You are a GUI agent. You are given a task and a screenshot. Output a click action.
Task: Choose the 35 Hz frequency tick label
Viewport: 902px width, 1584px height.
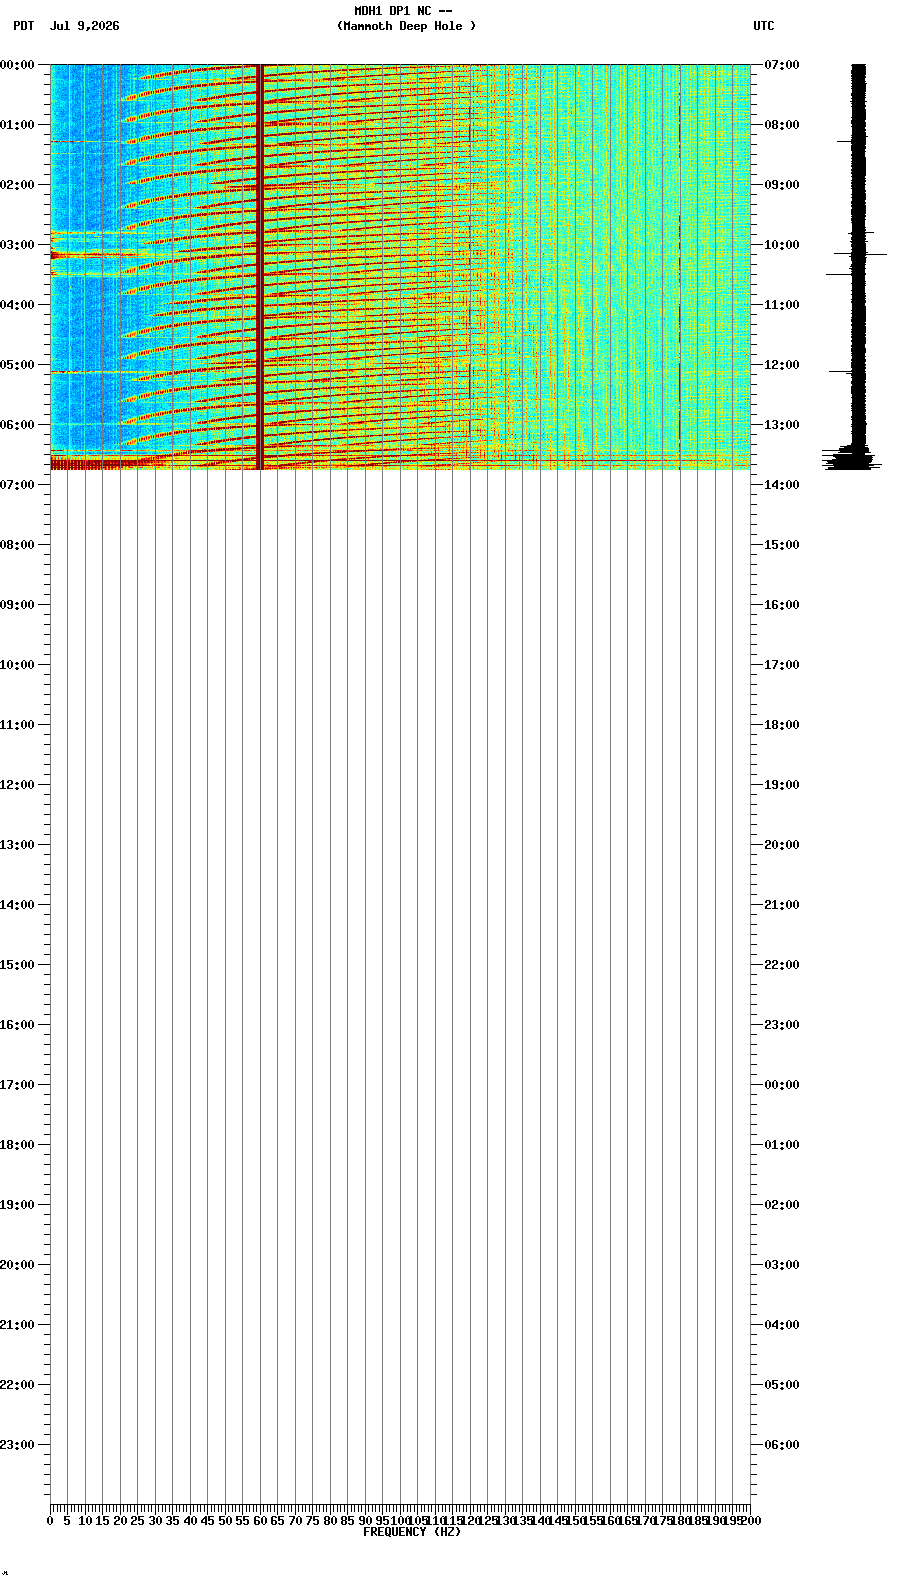[x=172, y=1521]
